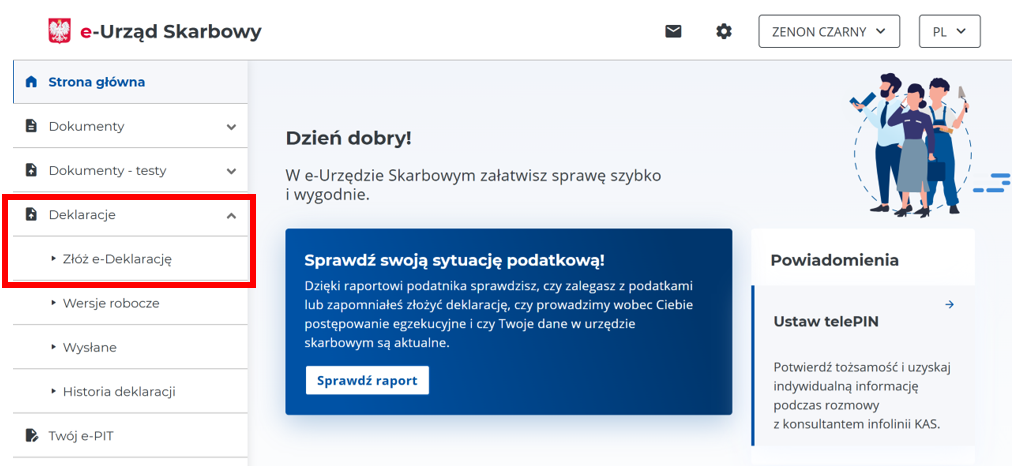The height and width of the screenshot is (472, 1017).
Task: Open the PL language dropdown
Action: (950, 31)
